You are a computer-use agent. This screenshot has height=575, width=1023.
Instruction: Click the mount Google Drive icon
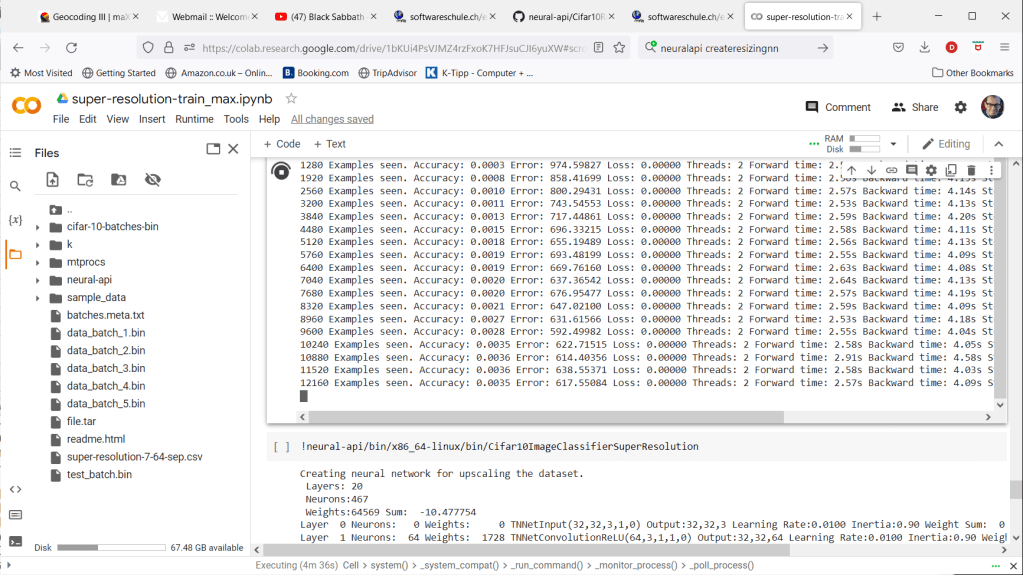(119, 180)
